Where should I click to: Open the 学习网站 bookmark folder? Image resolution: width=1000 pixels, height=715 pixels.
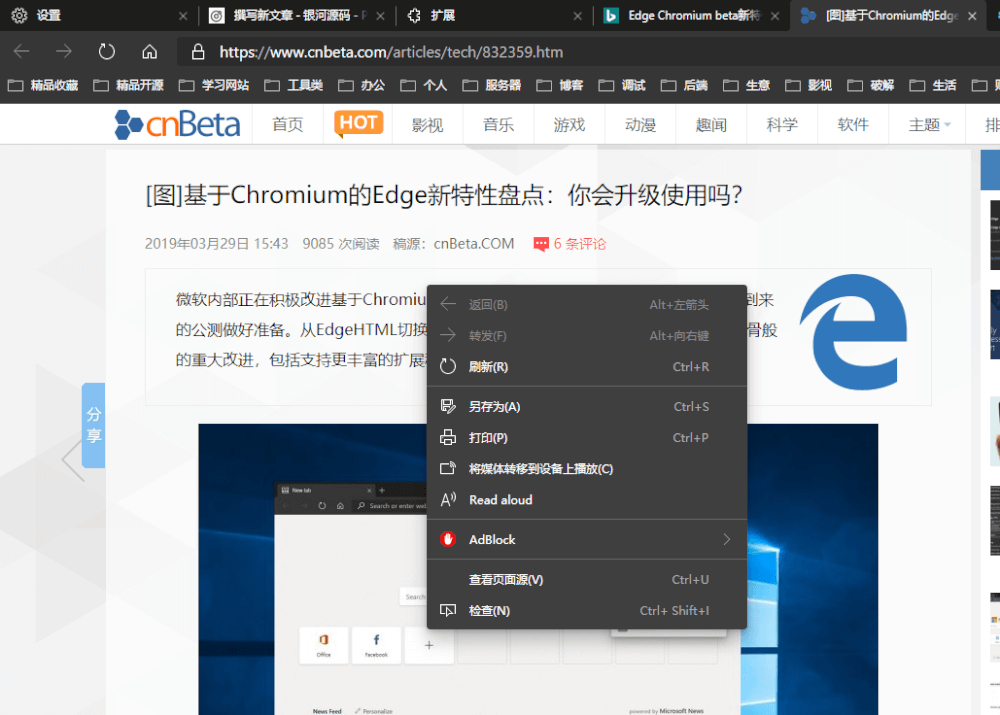tap(214, 85)
